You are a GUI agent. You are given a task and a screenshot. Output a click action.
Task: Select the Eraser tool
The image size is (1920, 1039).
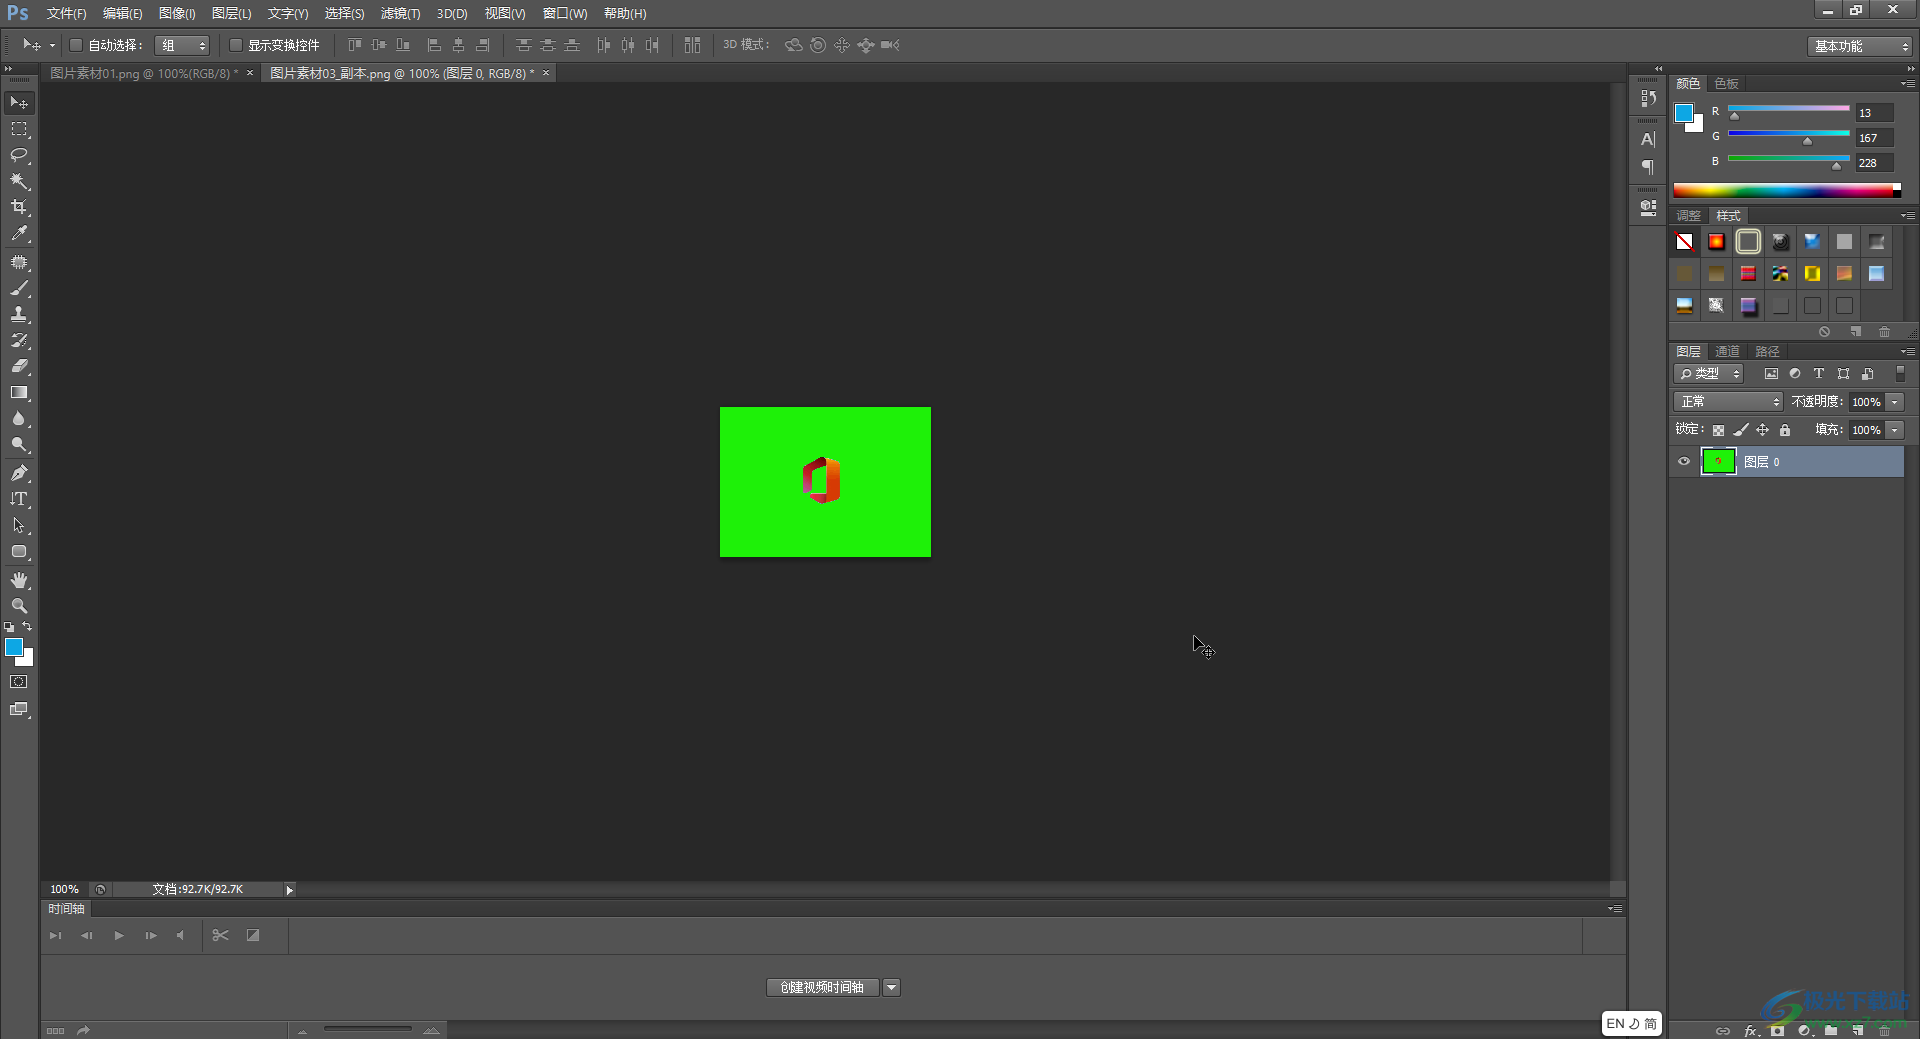tap(19, 366)
